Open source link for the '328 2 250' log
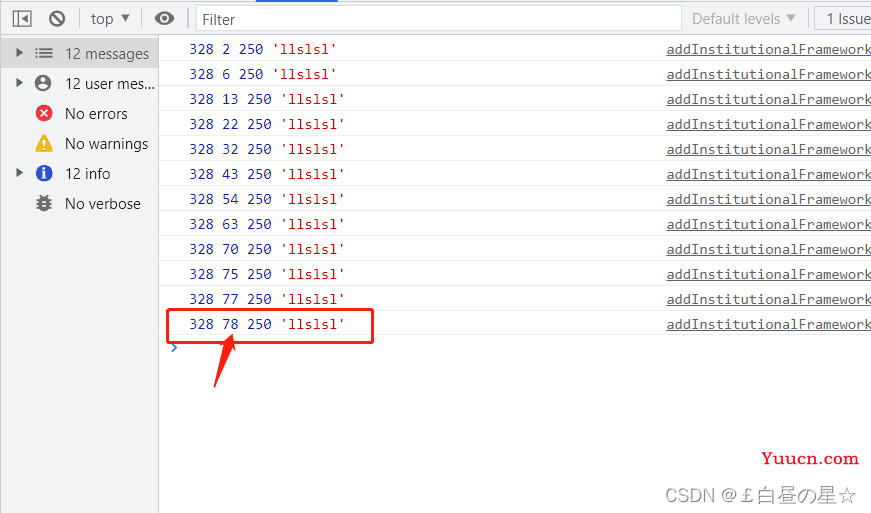The width and height of the screenshot is (871, 513). (768, 49)
